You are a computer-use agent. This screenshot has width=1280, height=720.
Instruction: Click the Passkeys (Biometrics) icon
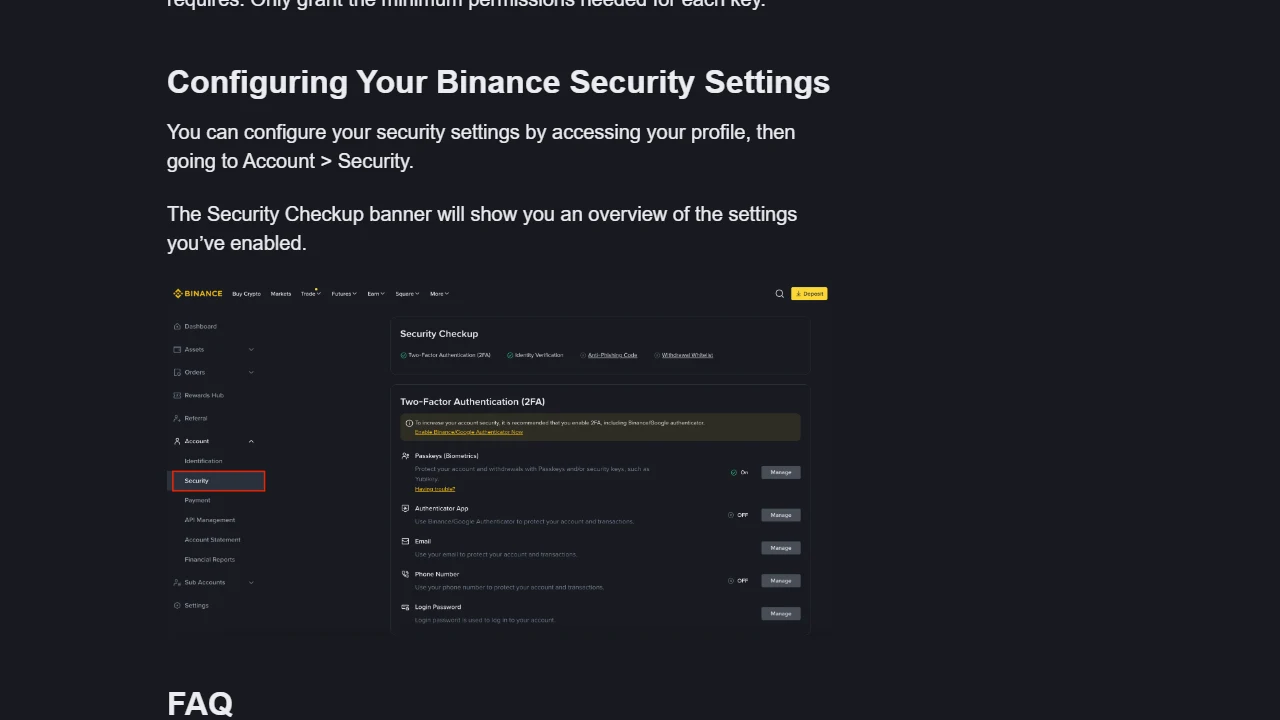pos(405,456)
